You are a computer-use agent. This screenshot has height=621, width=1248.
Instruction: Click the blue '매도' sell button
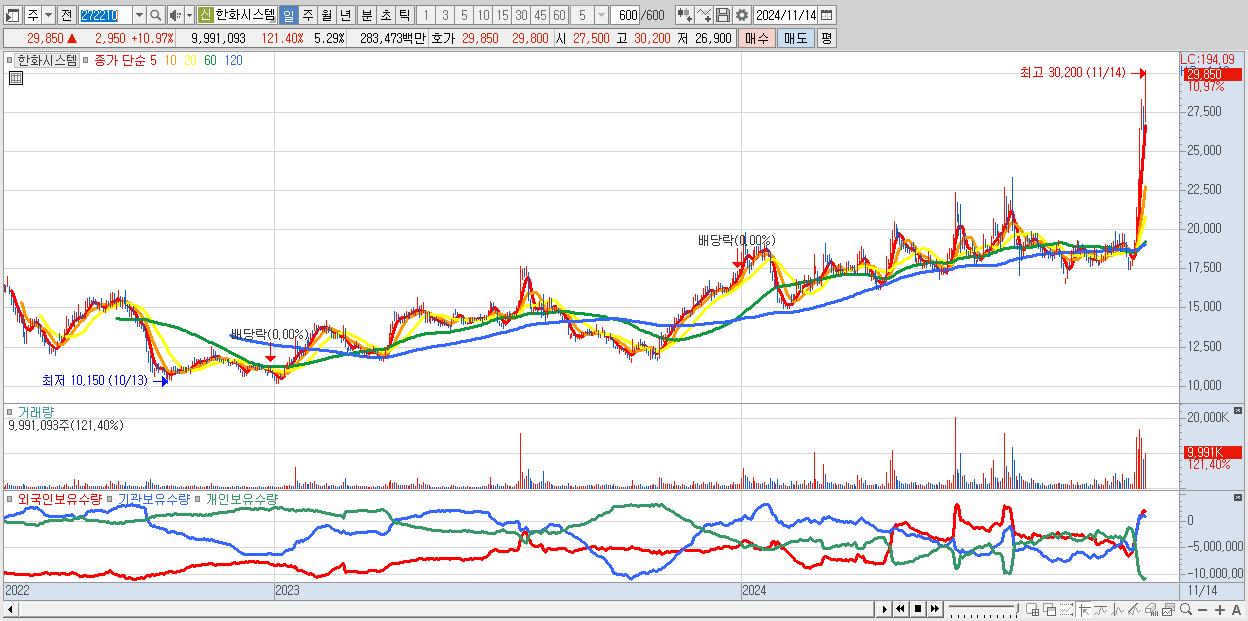[x=795, y=38]
